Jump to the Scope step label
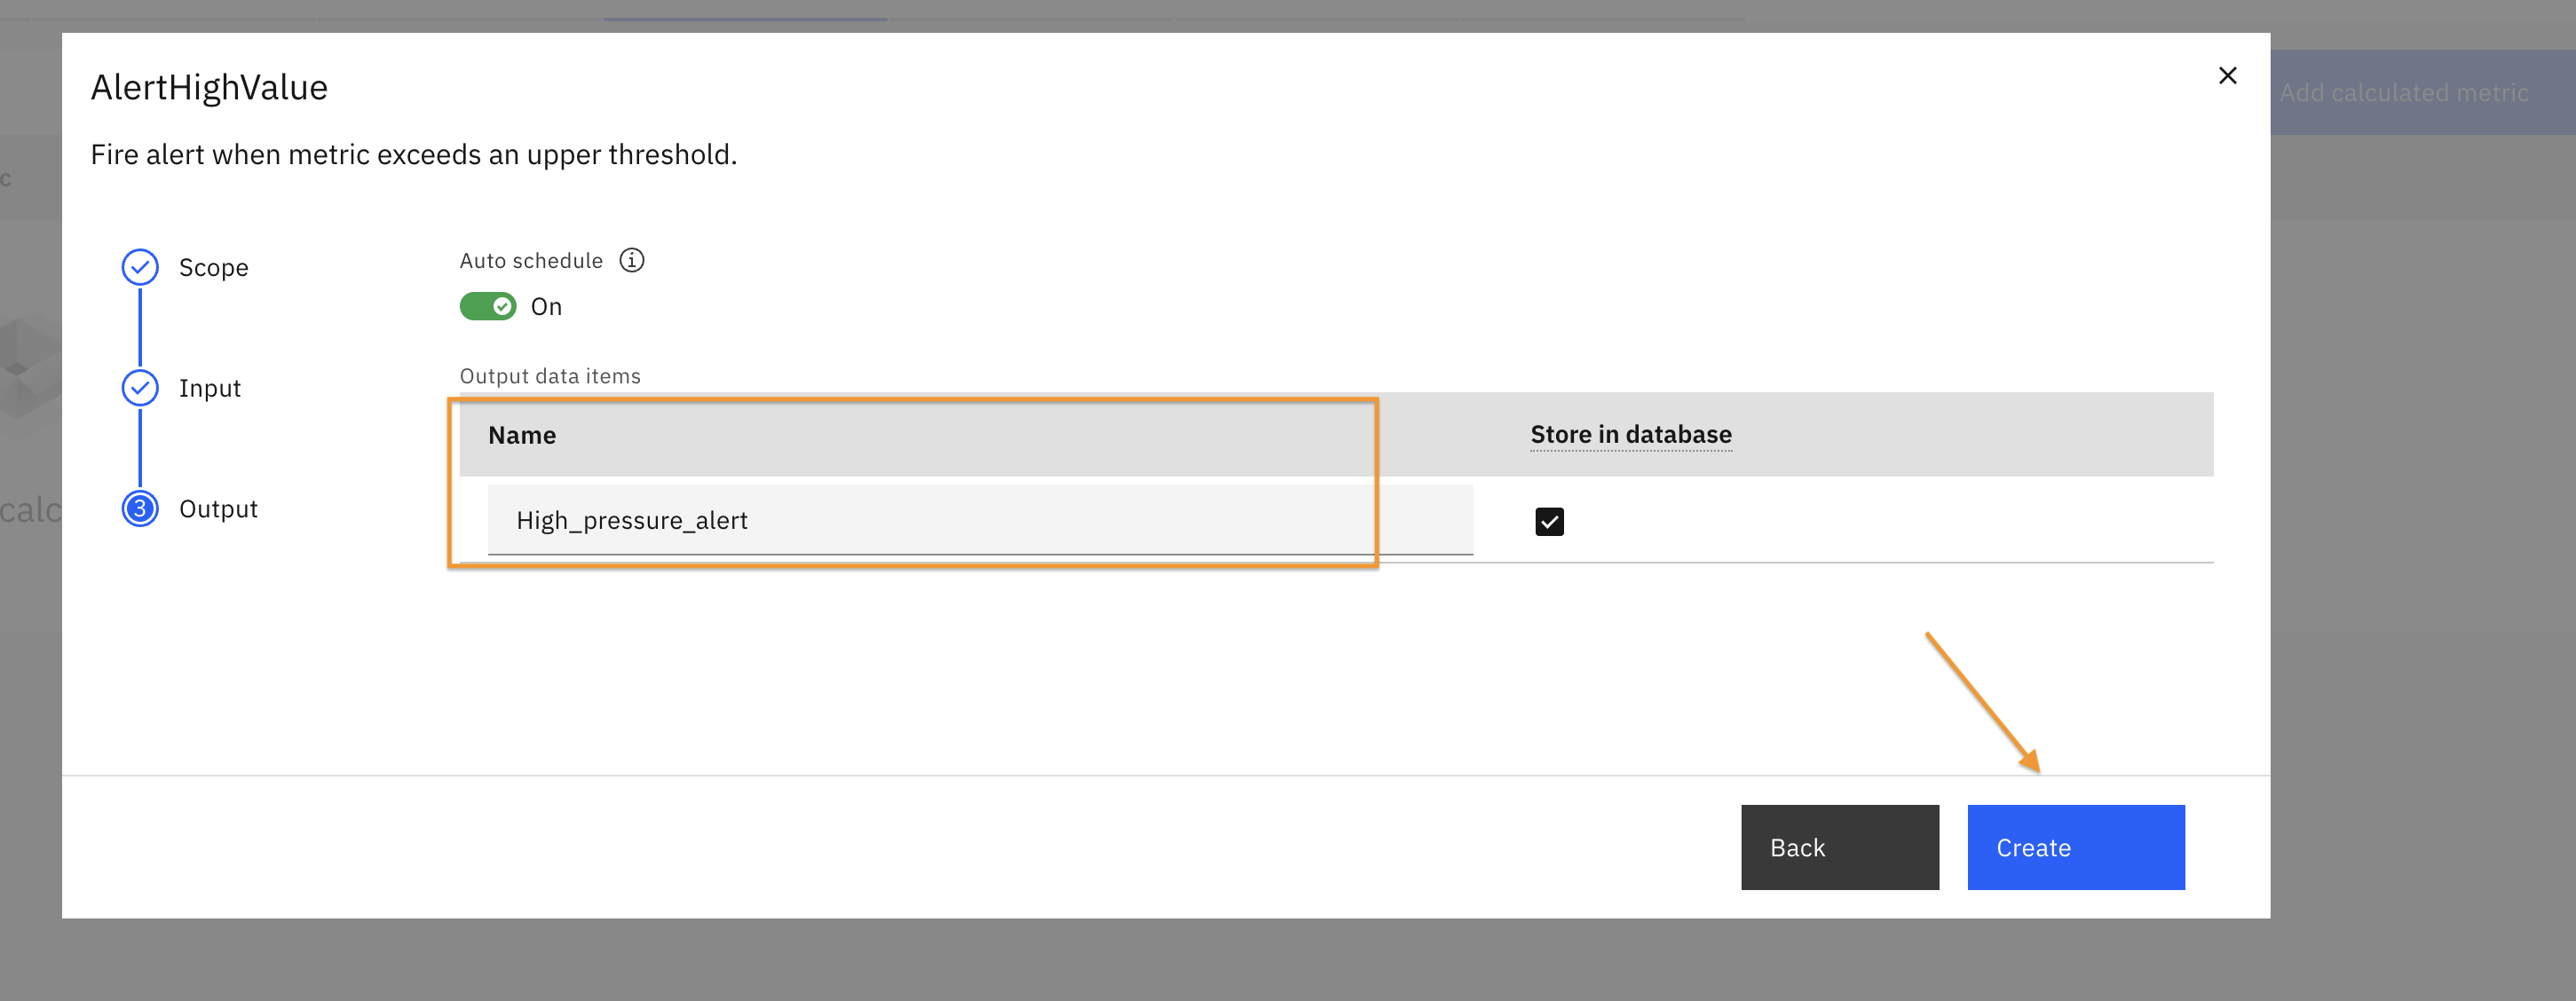This screenshot has width=2576, height=1001. point(214,268)
